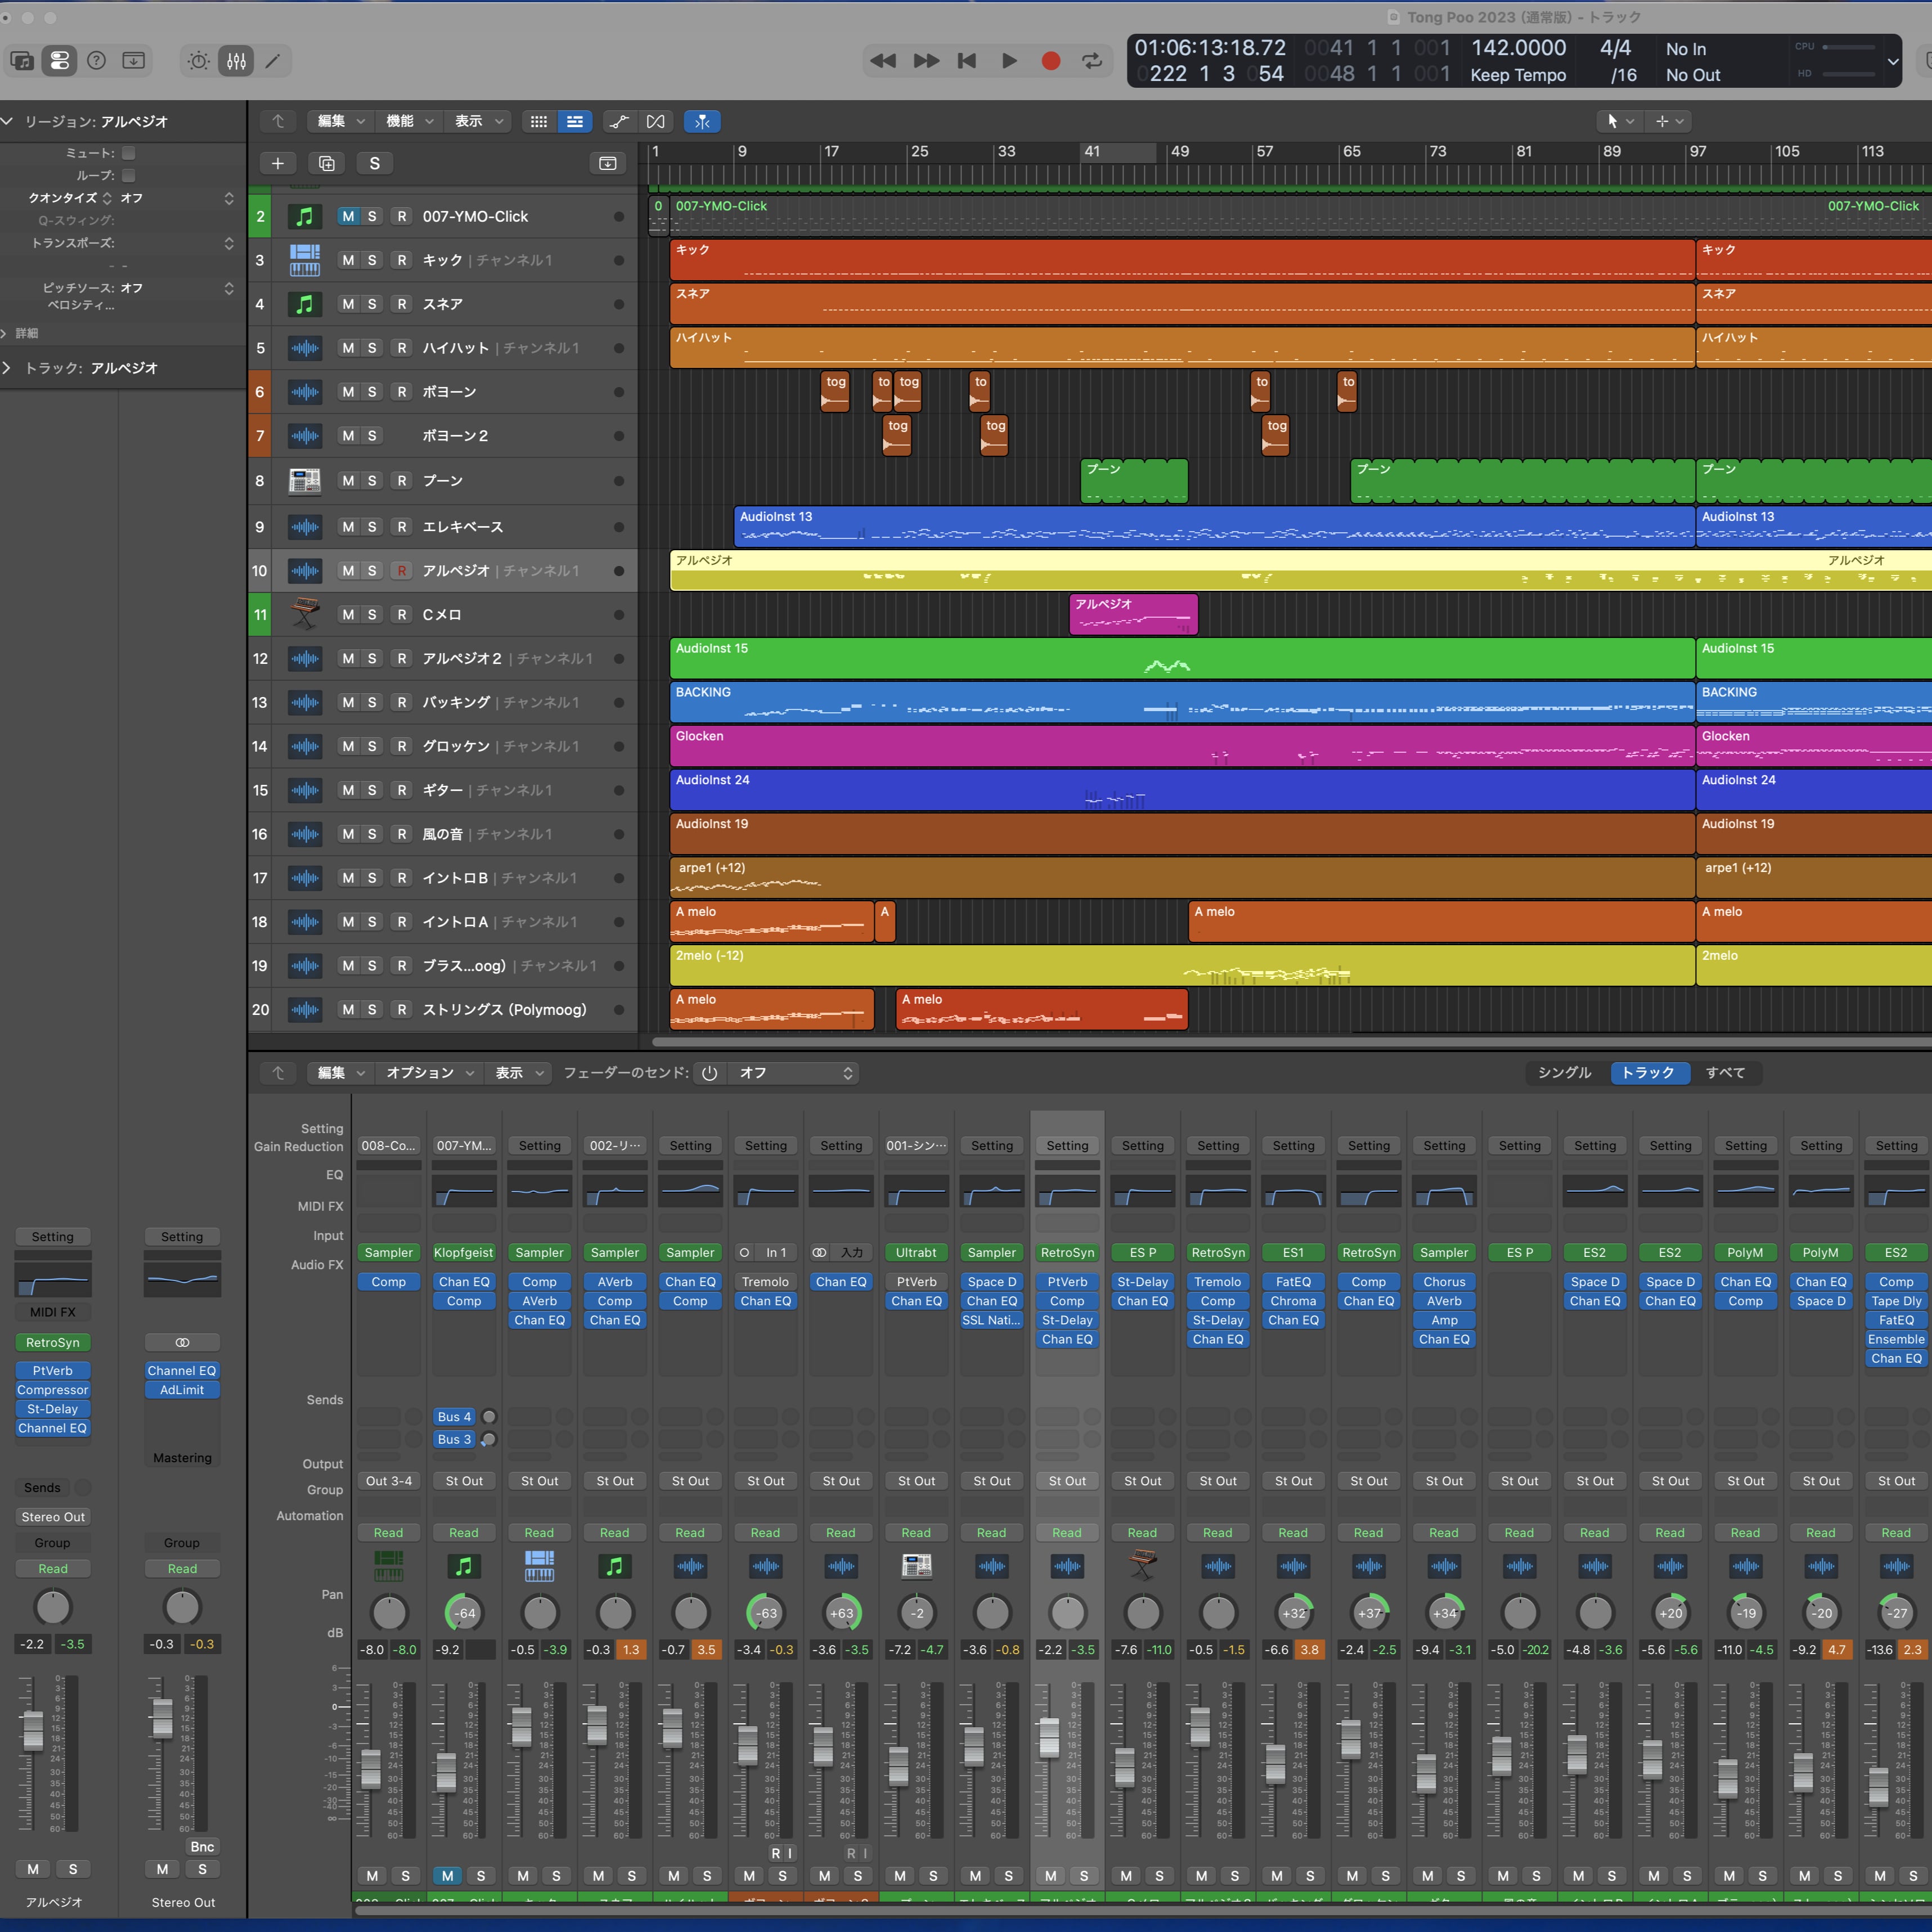Click the Bus 4 send button
This screenshot has height=1932, width=1932.
click(x=454, y=1417)
